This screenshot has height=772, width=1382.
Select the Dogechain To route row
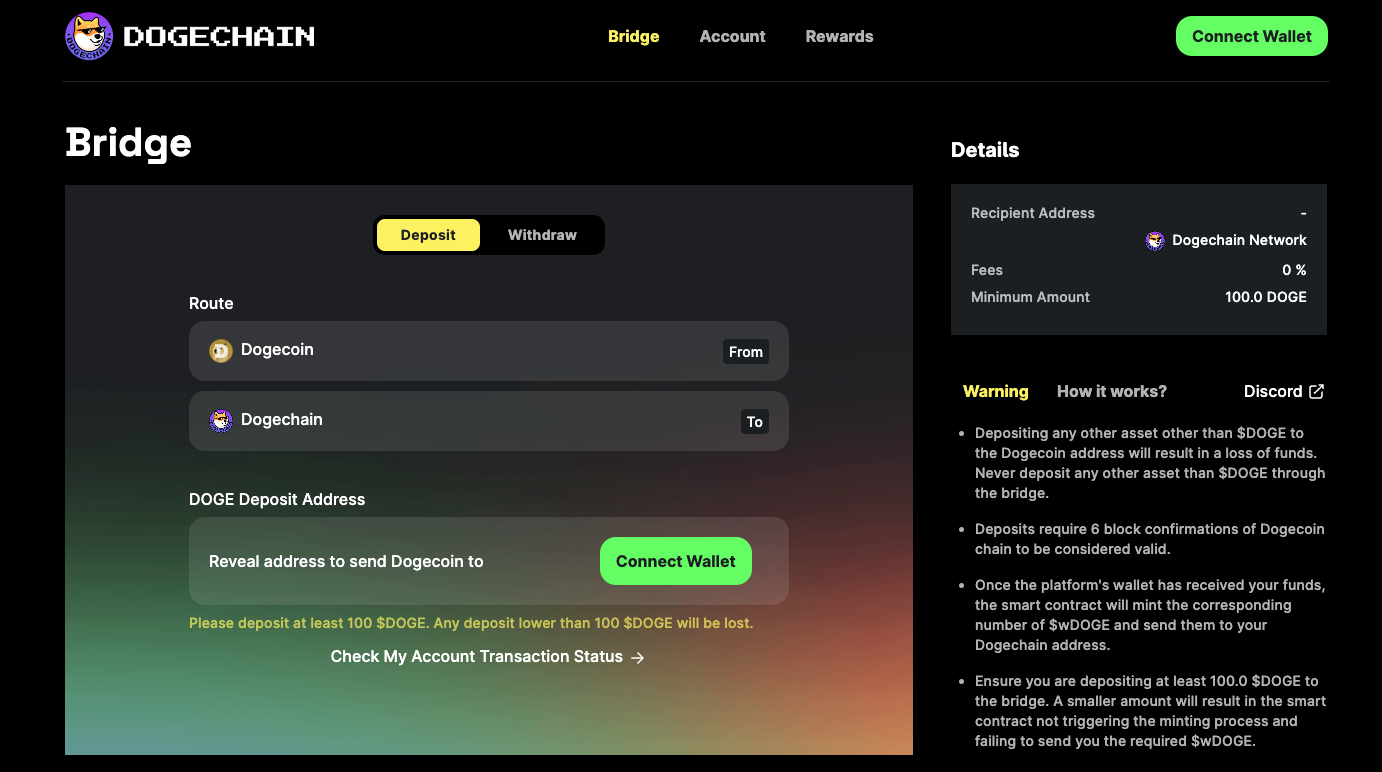(489, 421)
